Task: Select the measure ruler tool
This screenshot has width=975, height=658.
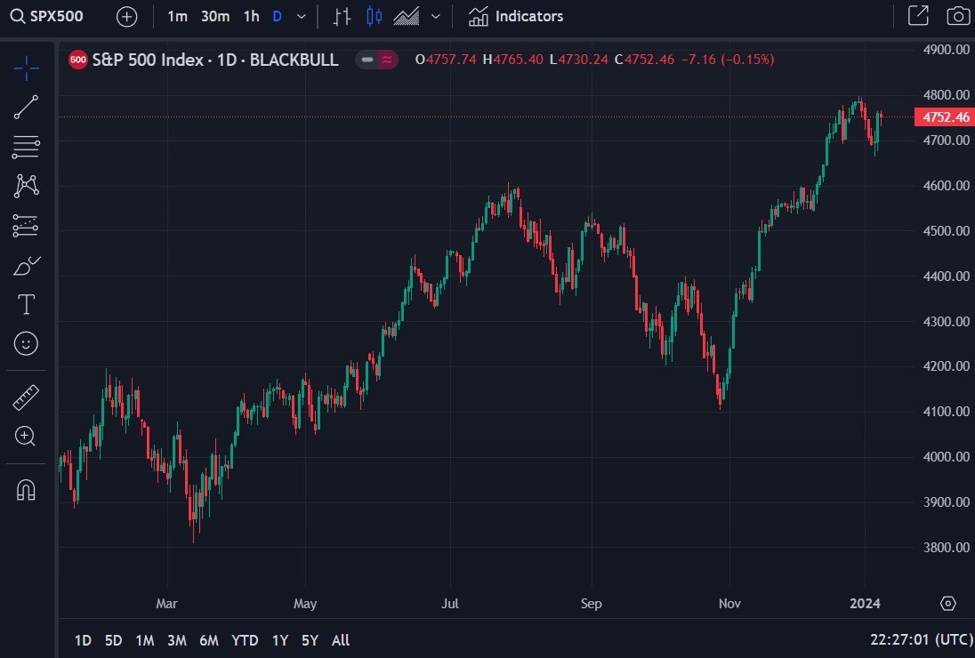Action: [x=26, y=396]
